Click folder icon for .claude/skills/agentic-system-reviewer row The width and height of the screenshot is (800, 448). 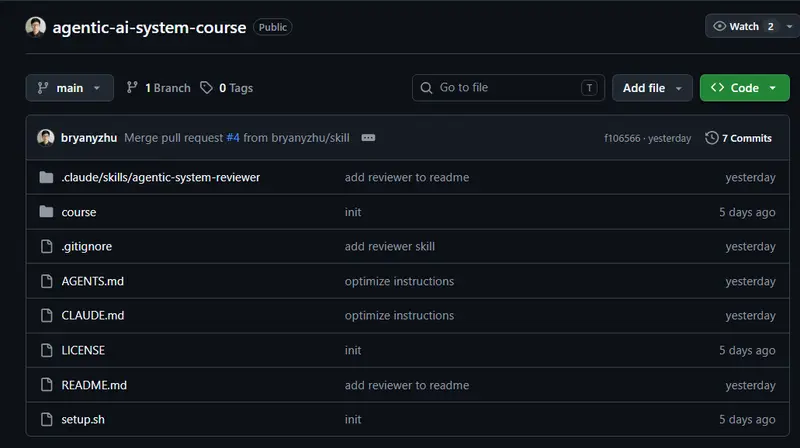click(46, 177)
